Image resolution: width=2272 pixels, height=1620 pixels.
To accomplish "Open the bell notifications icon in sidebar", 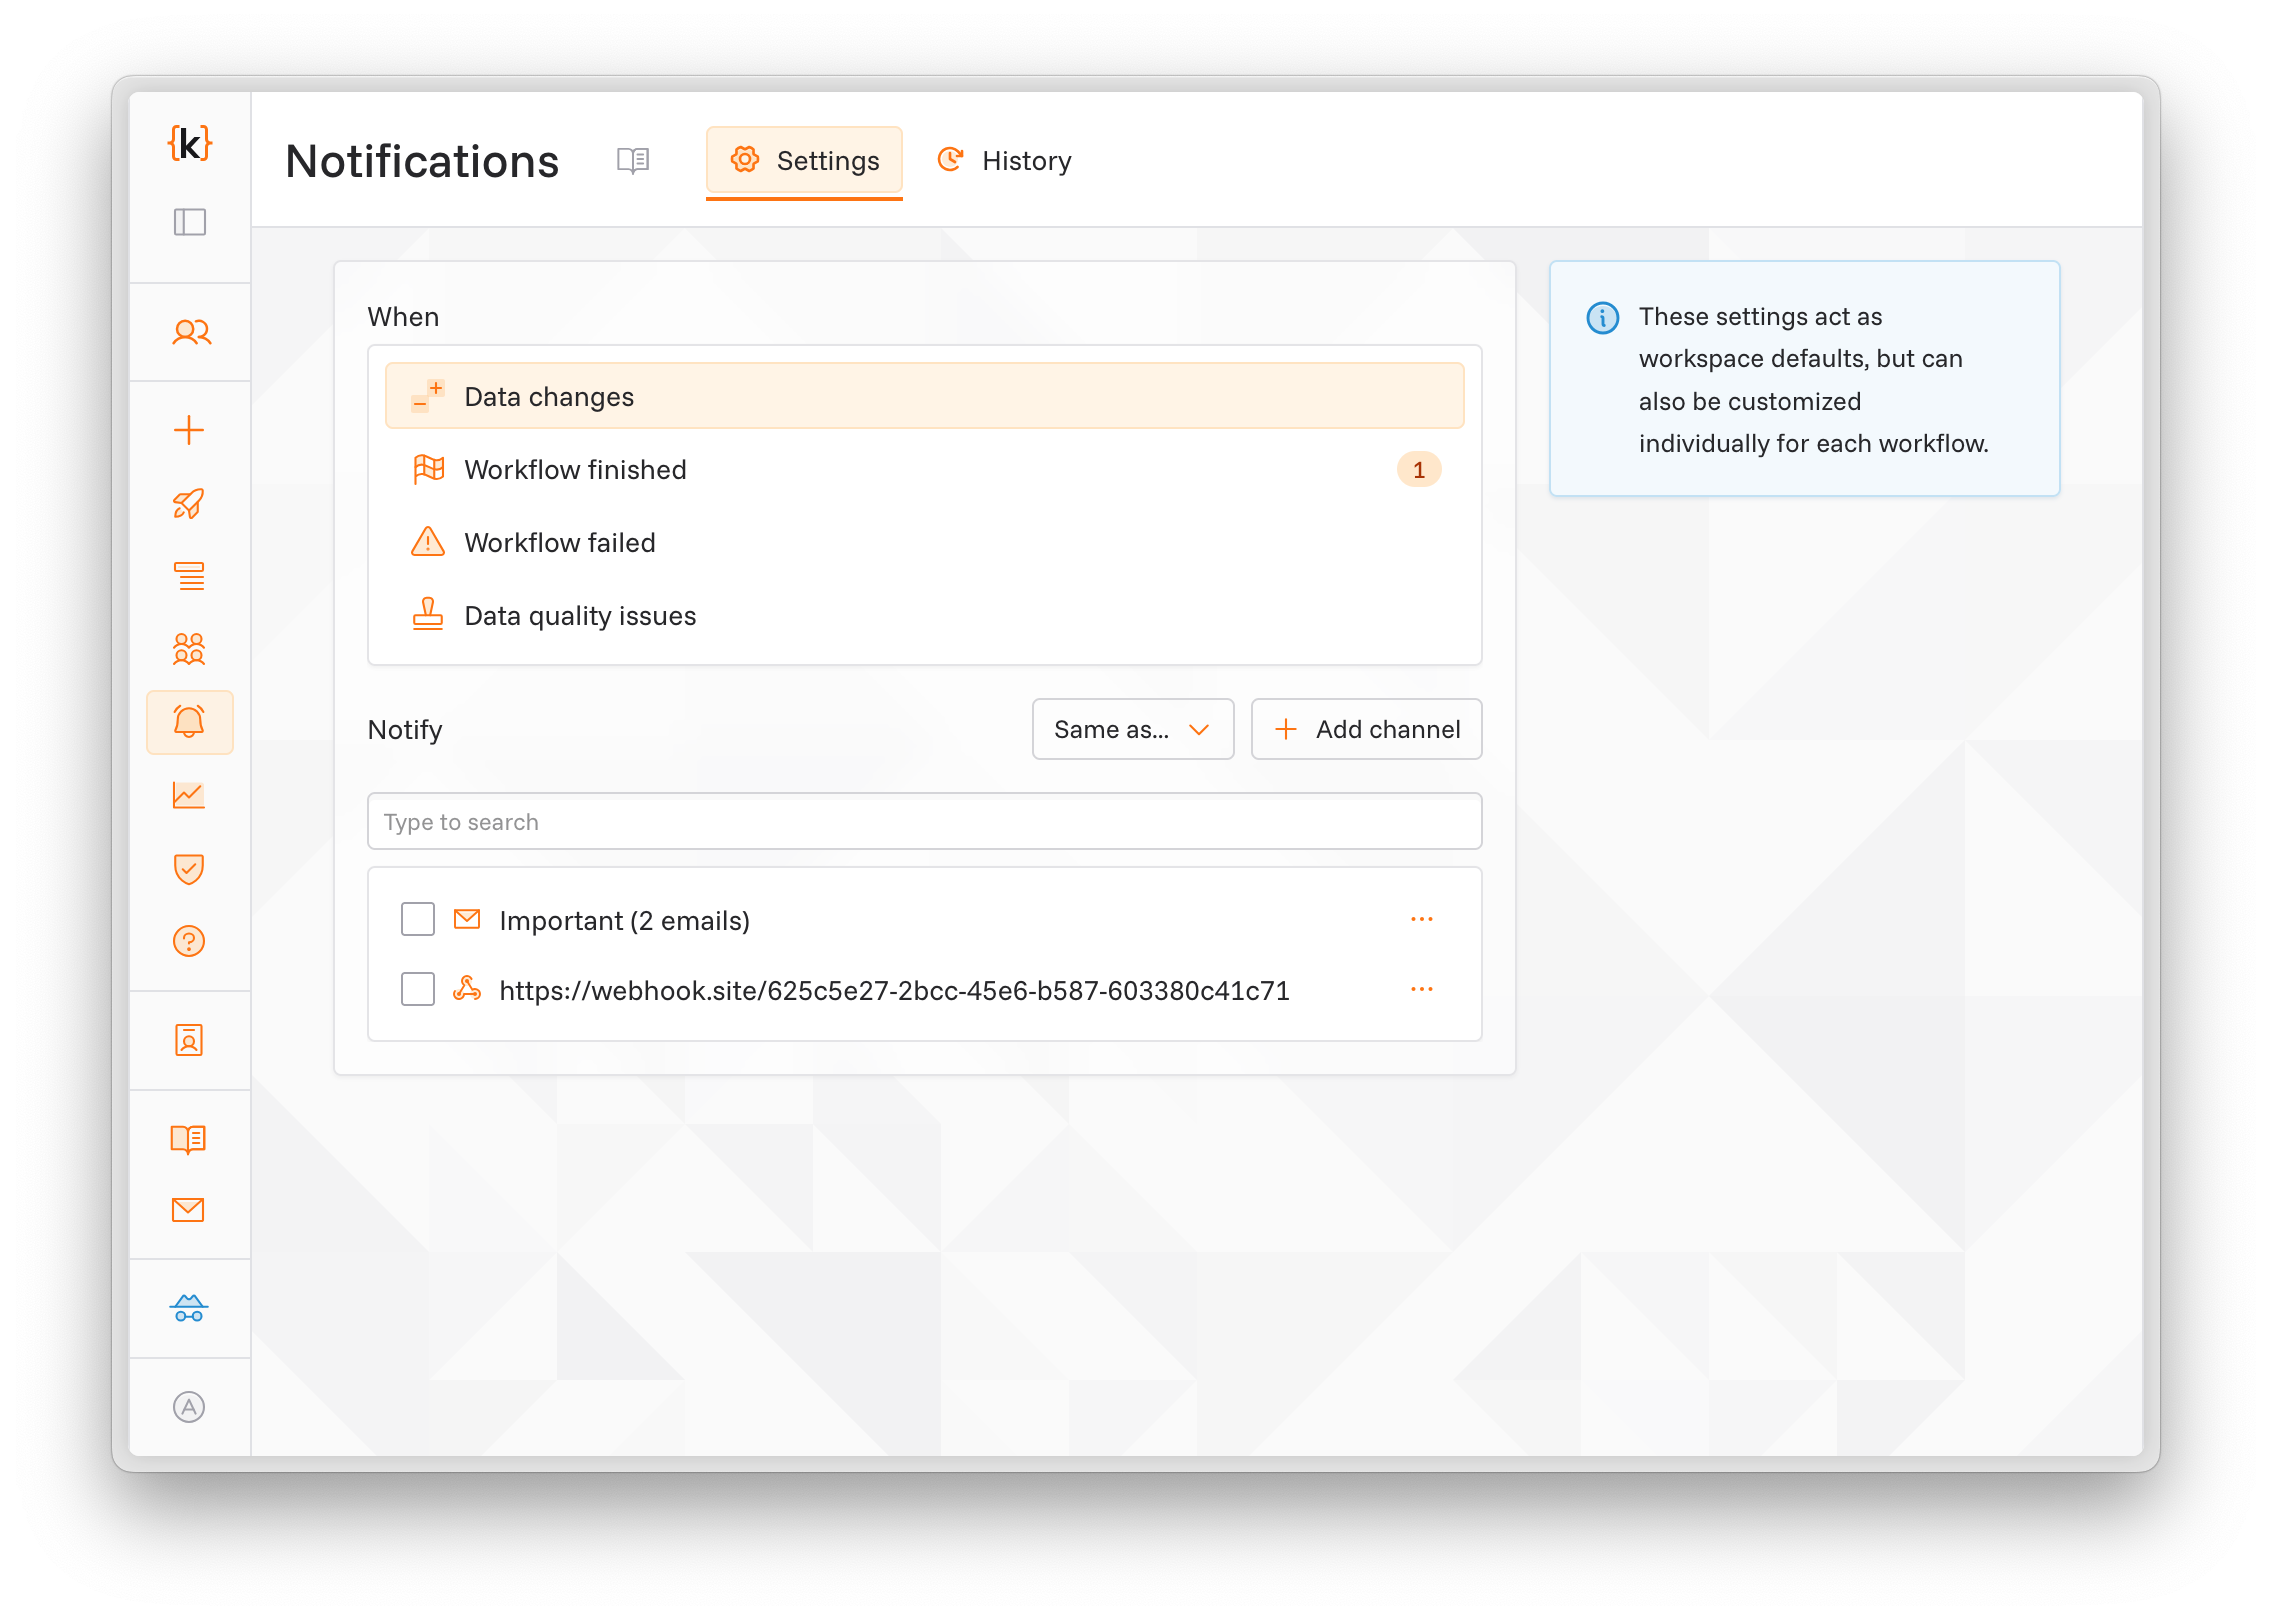I will tap(189, 722).
